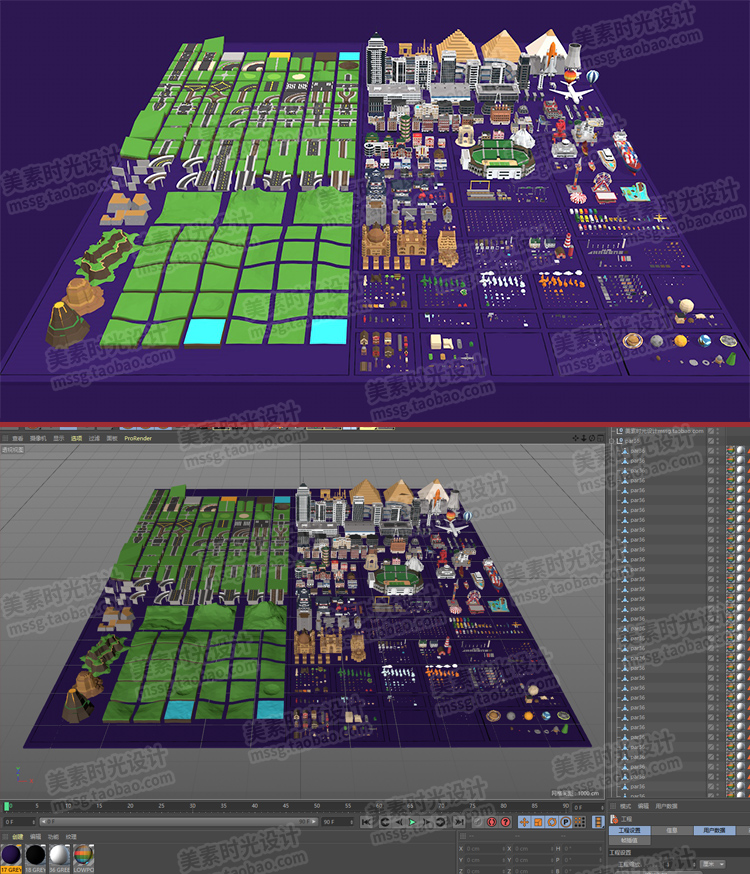Toggle the Scale key orange square icon
Screen dimensions: 750x874
tap(538, 822)
